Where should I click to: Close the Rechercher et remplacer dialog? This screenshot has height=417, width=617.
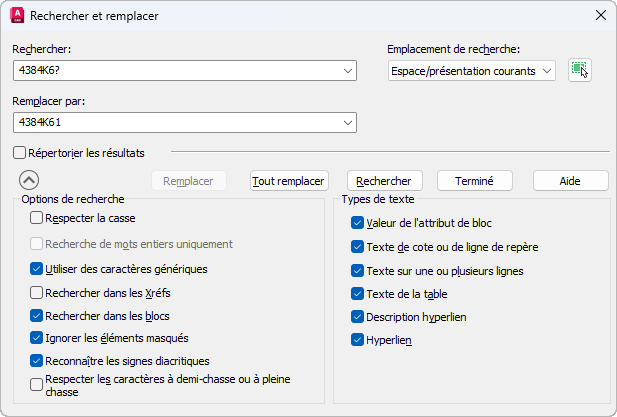click(599, 15)
